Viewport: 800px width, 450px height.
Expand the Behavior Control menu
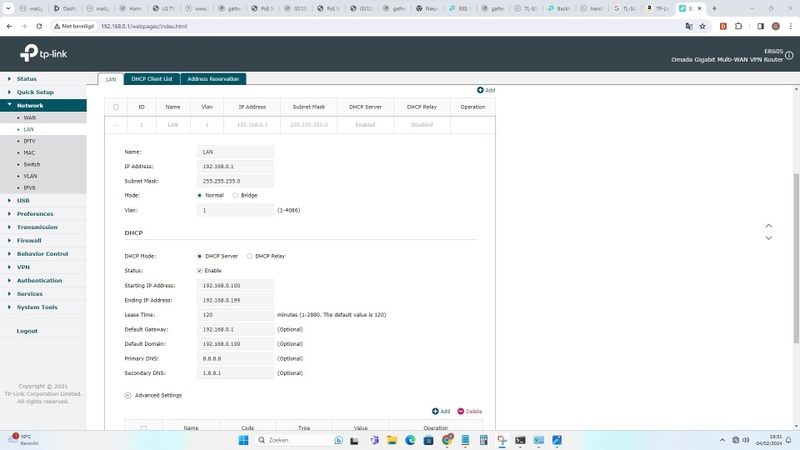point(43,254)
